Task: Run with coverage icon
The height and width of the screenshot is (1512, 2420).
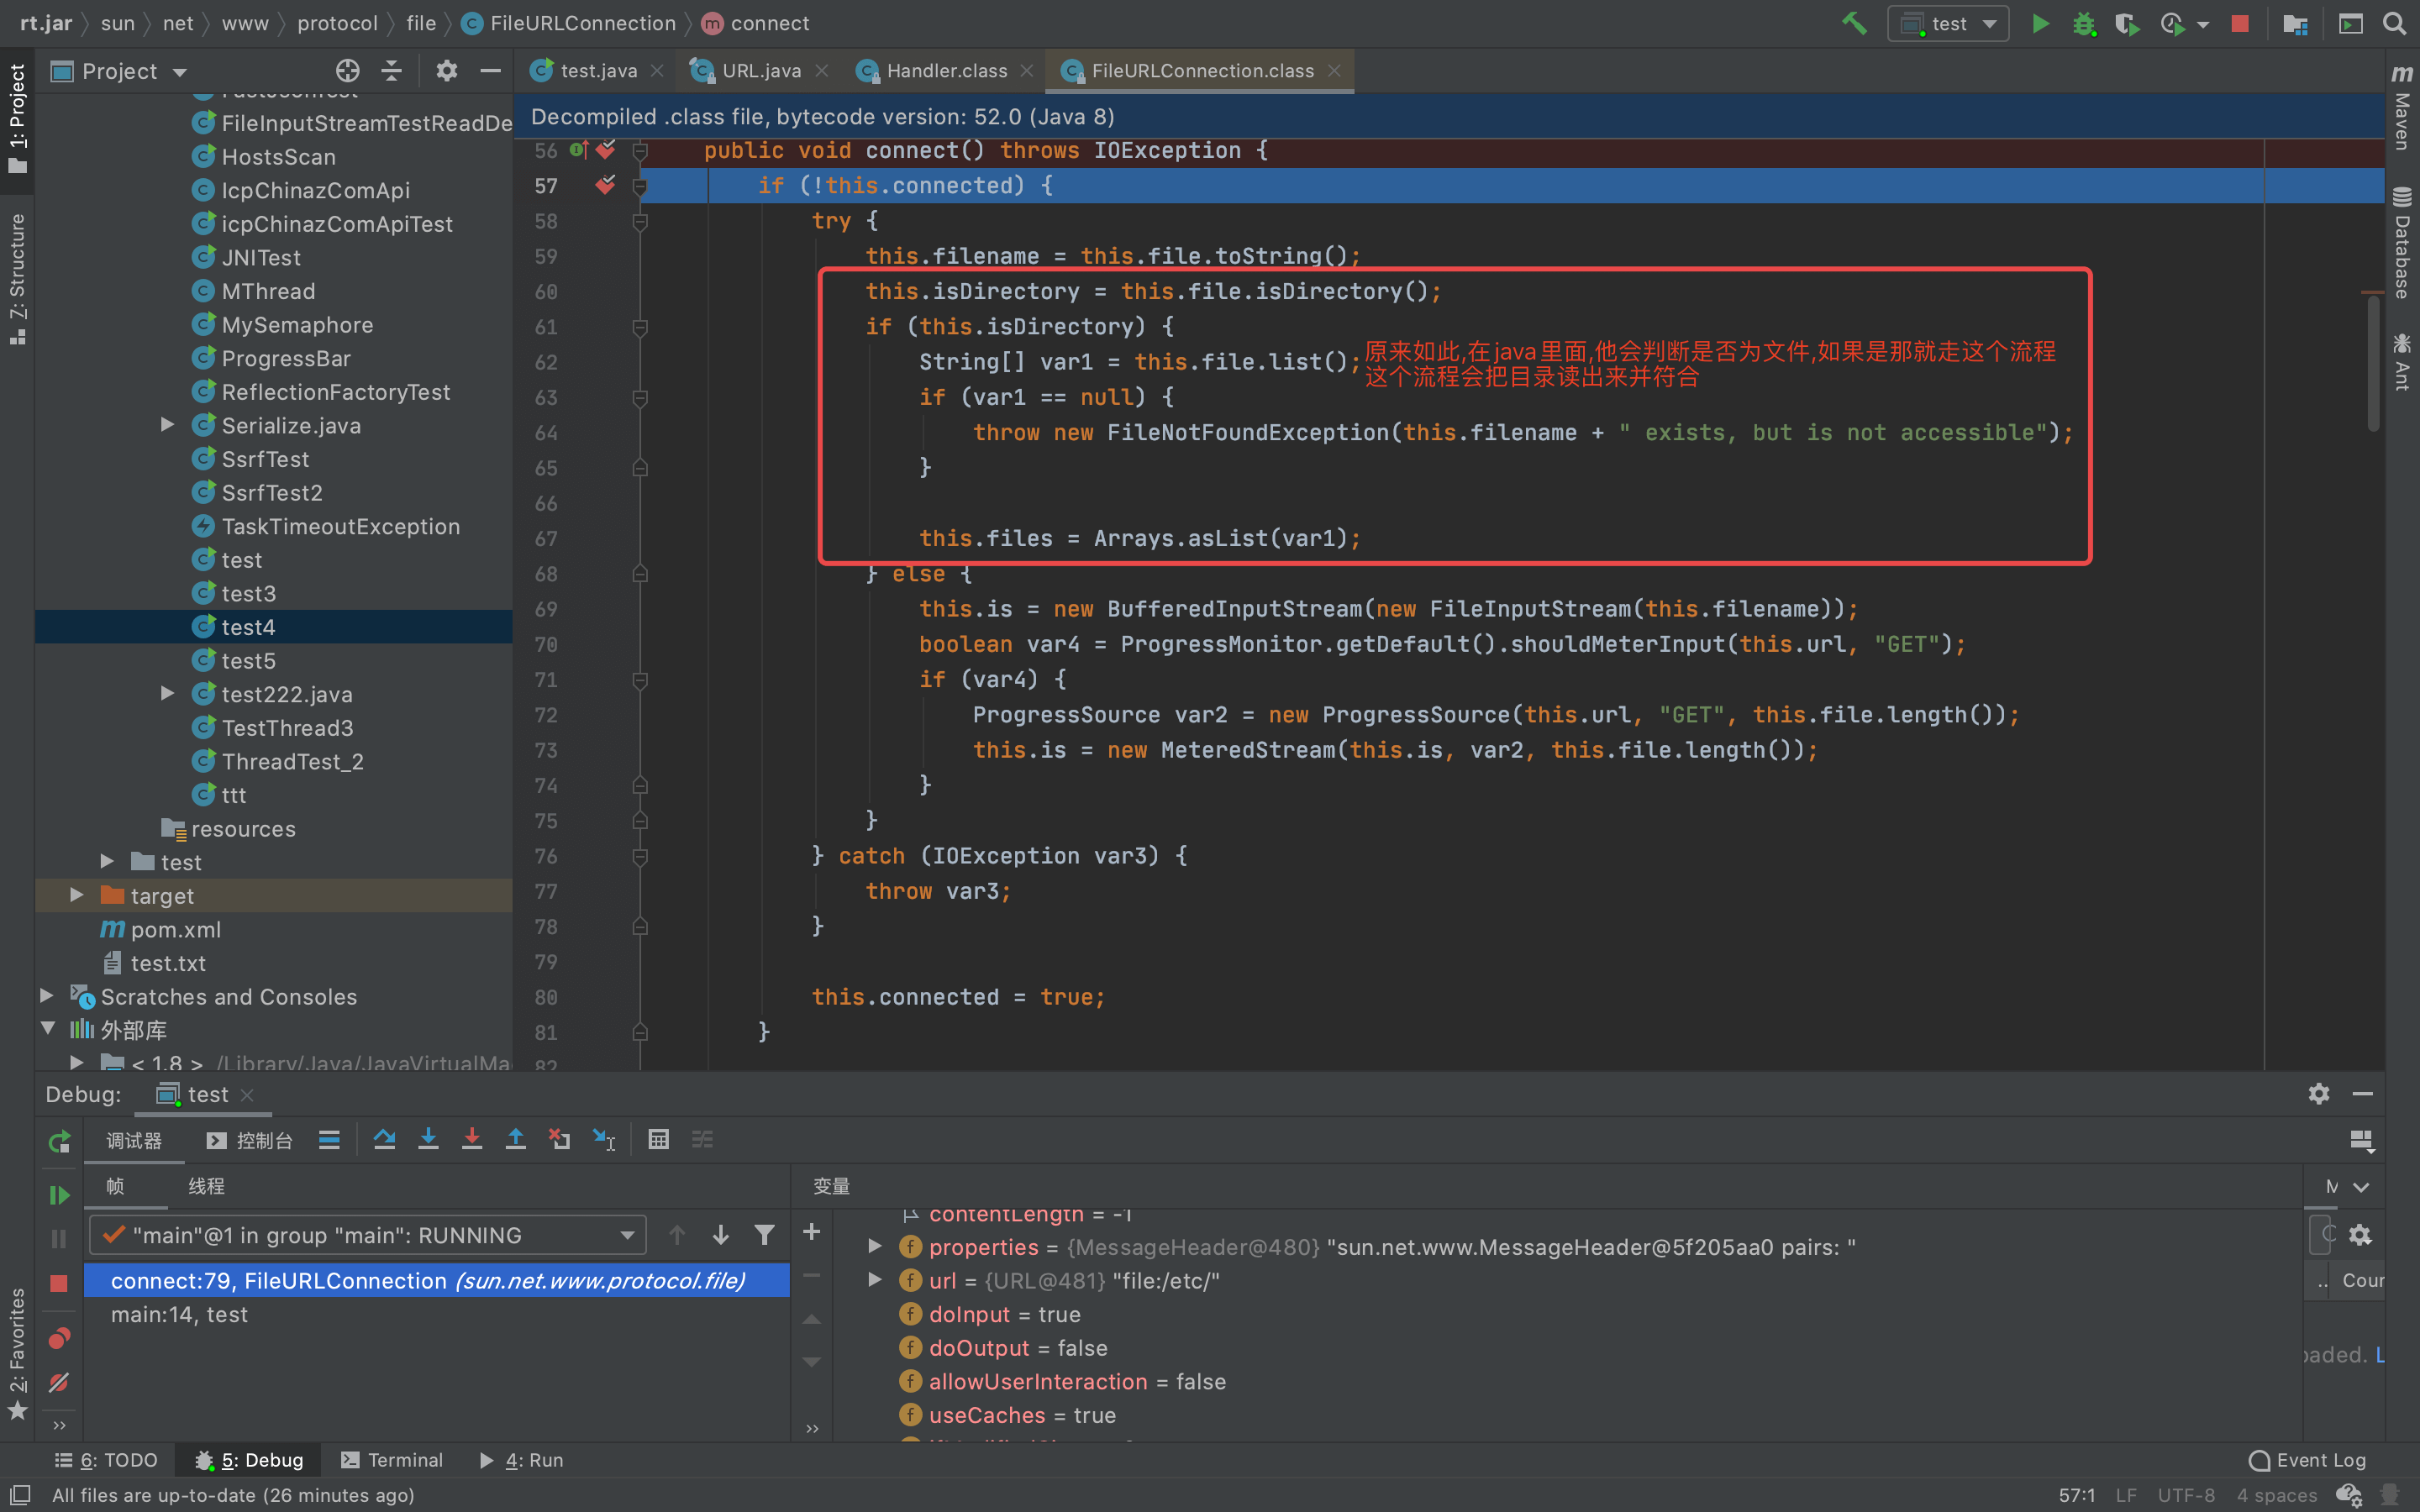Action: (x=2126, y=23)
